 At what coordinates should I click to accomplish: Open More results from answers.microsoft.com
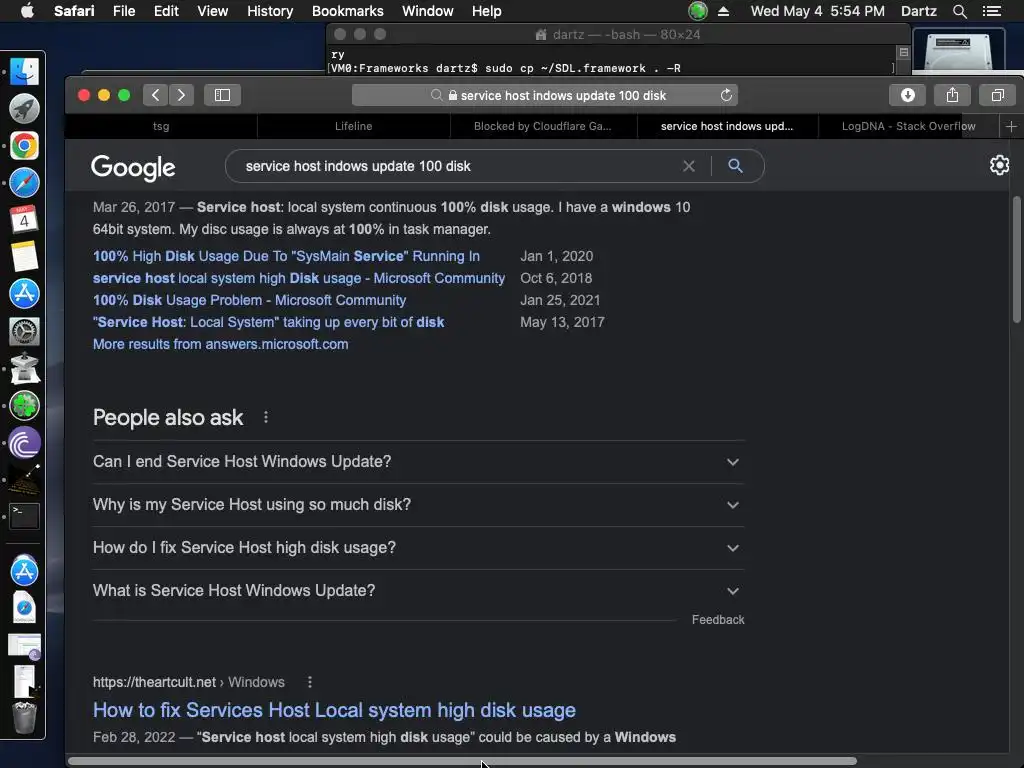220,344
